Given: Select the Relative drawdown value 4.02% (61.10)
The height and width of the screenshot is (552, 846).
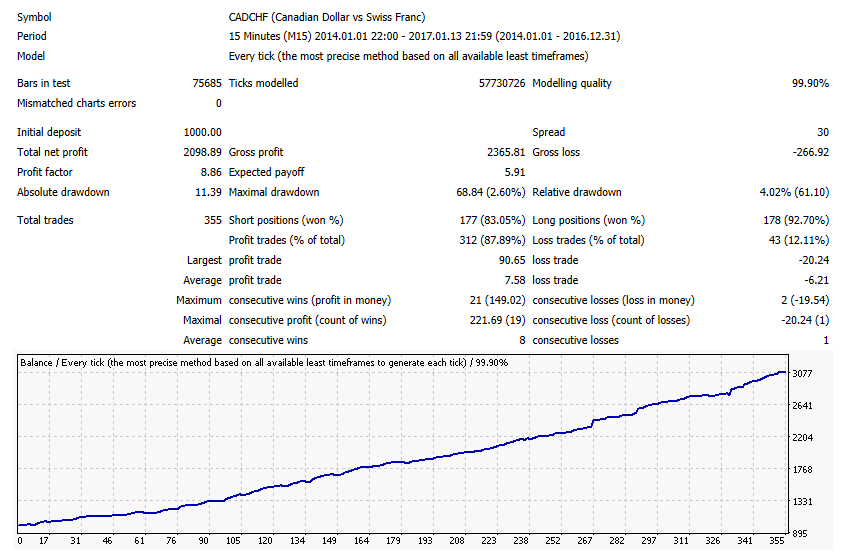Looking at the screenshot, I should pos(794,192).
